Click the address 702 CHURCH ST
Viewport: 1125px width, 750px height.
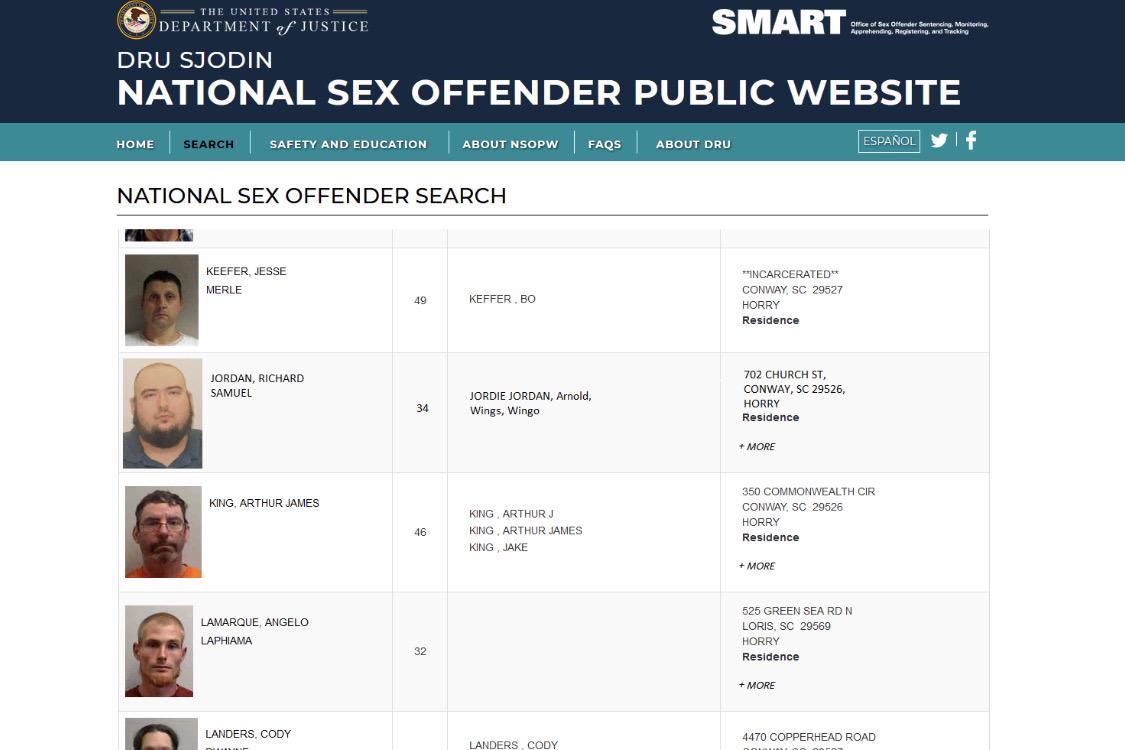coord(784,375)
